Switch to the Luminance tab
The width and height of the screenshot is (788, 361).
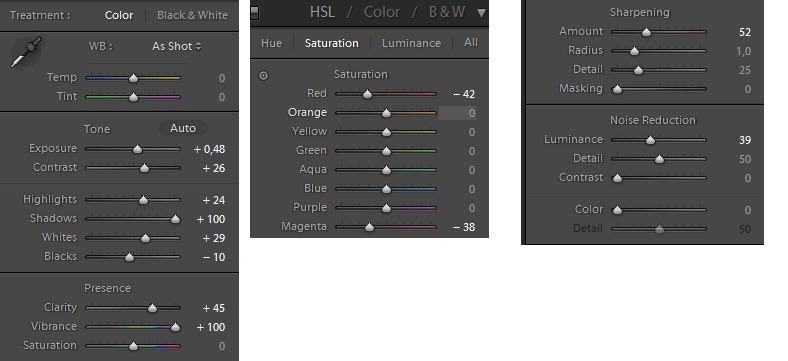411,43
